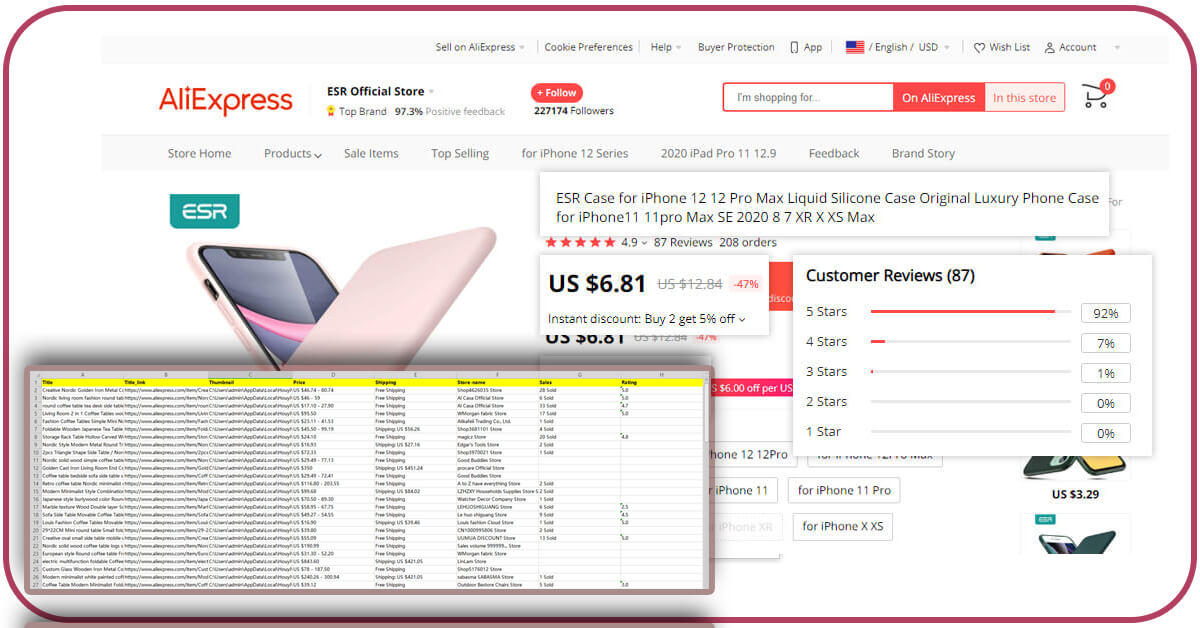Screen dimensions: 1200x628
Task: Click the red star rating icons
Action: (x=580, y=242)
